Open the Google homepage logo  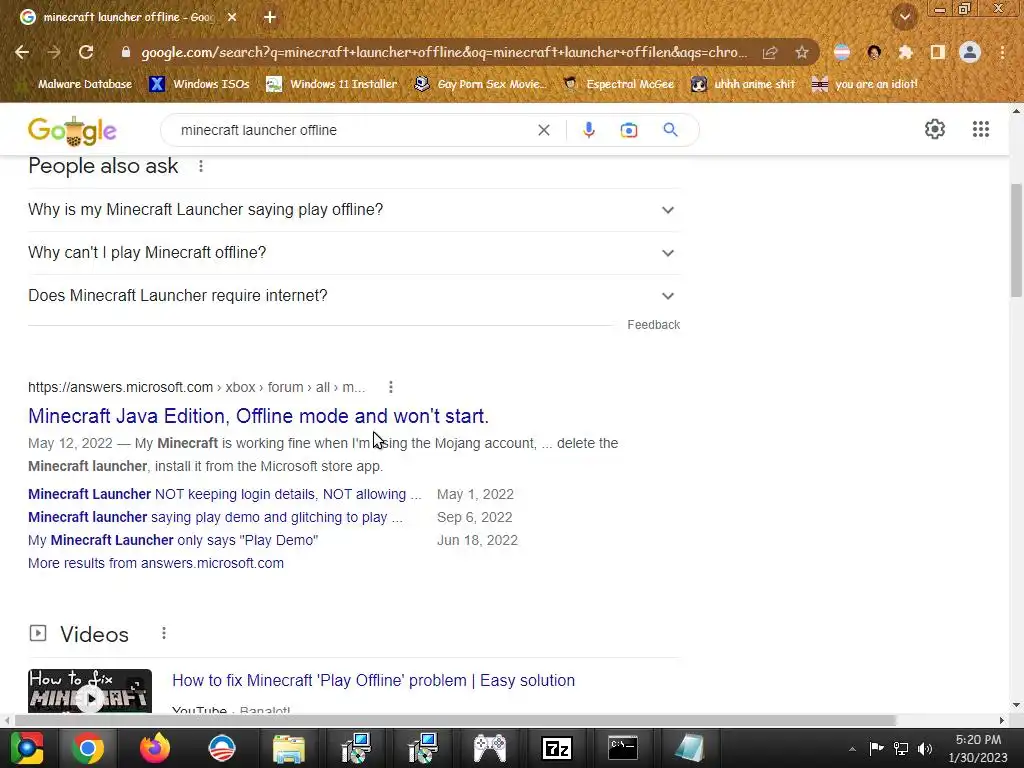click(72, 131)
